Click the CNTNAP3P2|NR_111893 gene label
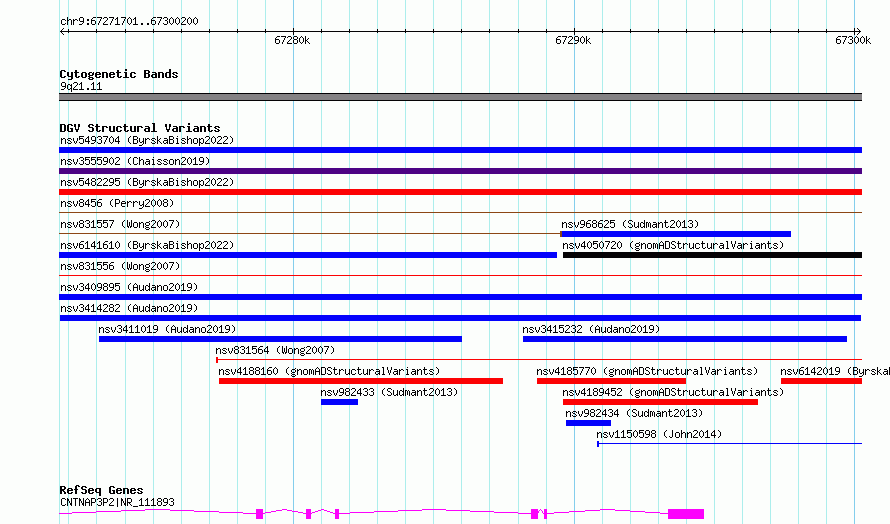Image resolution: width=890 pixels, height=524 pixels. point(117,502)
